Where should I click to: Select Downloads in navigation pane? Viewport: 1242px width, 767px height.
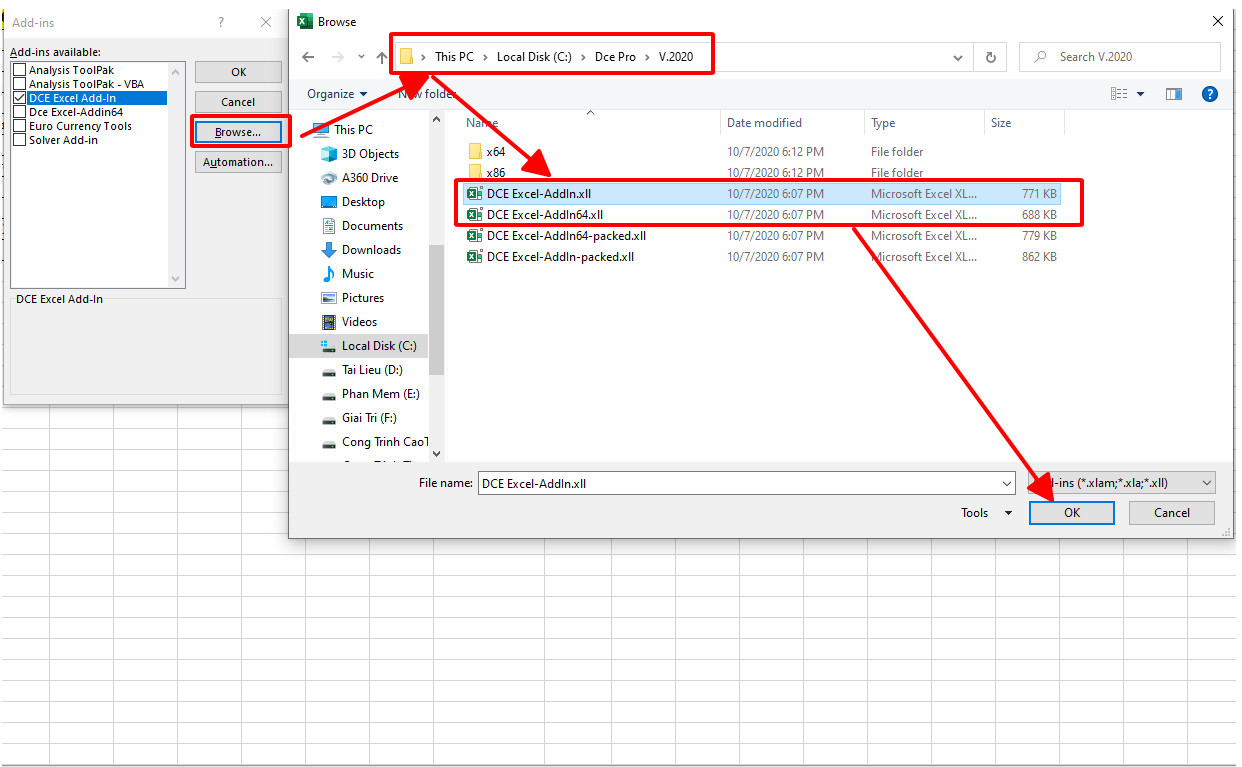click(x=371, y=250)
